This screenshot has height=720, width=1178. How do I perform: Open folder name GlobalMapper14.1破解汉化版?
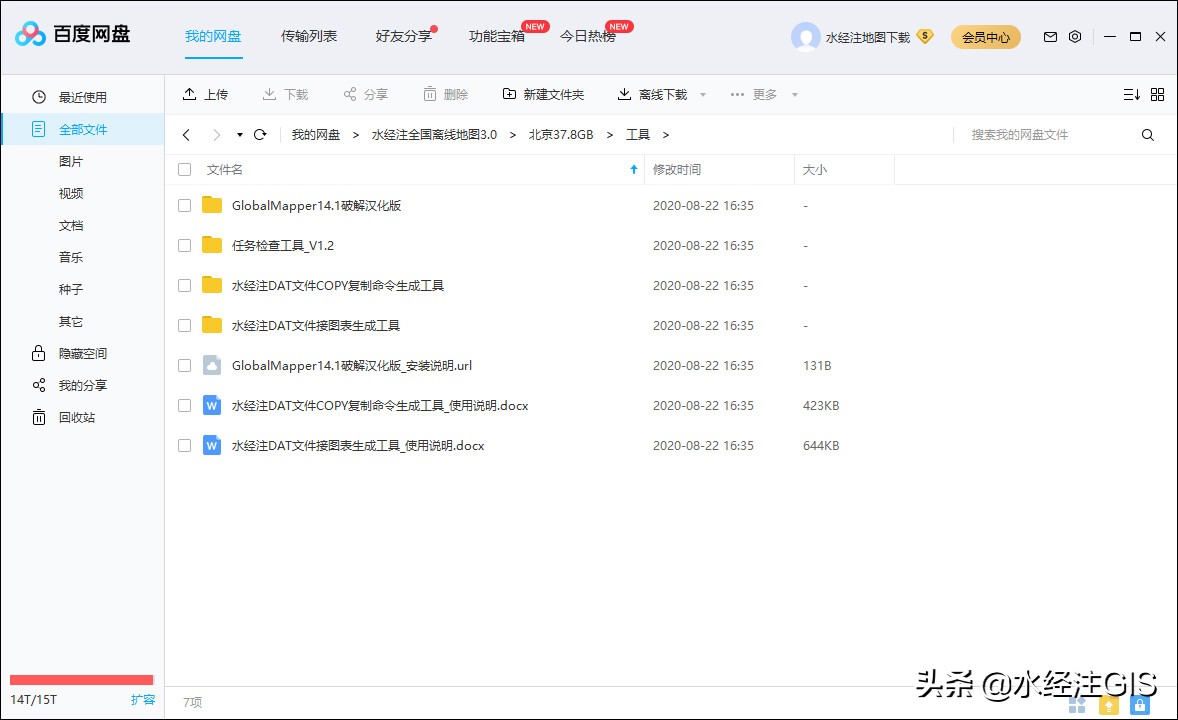point(316,205)
